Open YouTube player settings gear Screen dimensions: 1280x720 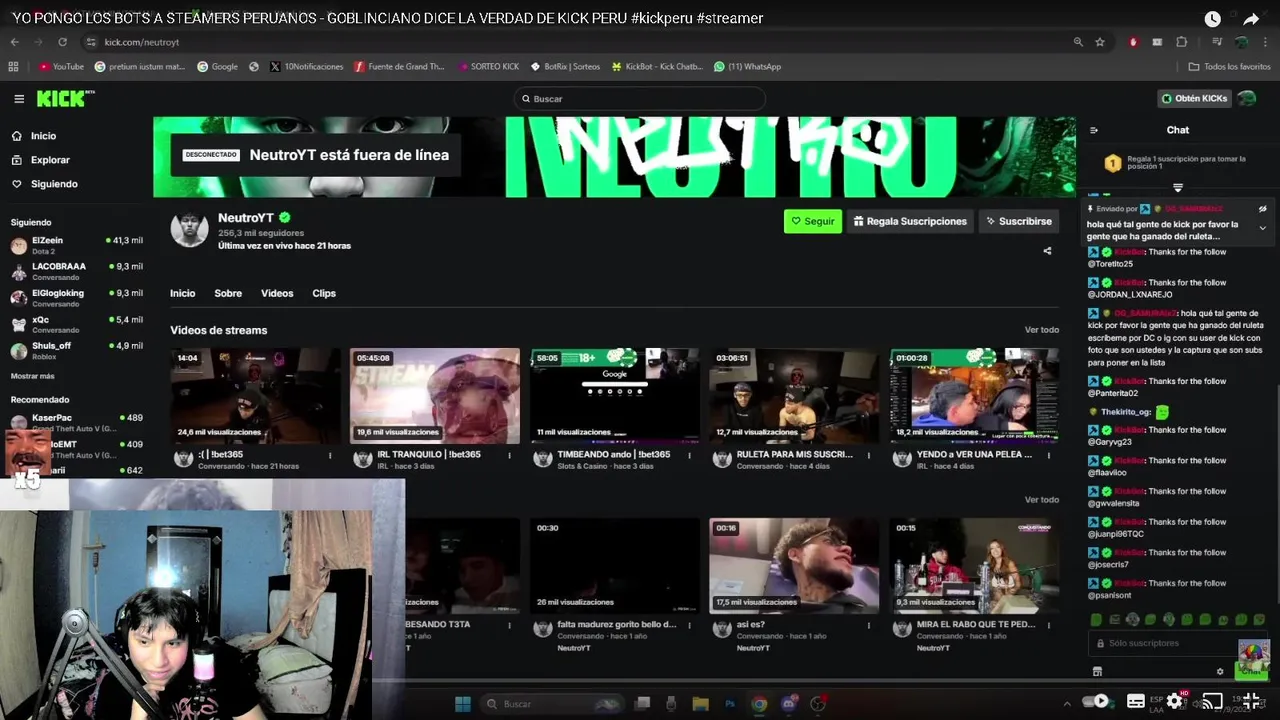pos(1174,701)
